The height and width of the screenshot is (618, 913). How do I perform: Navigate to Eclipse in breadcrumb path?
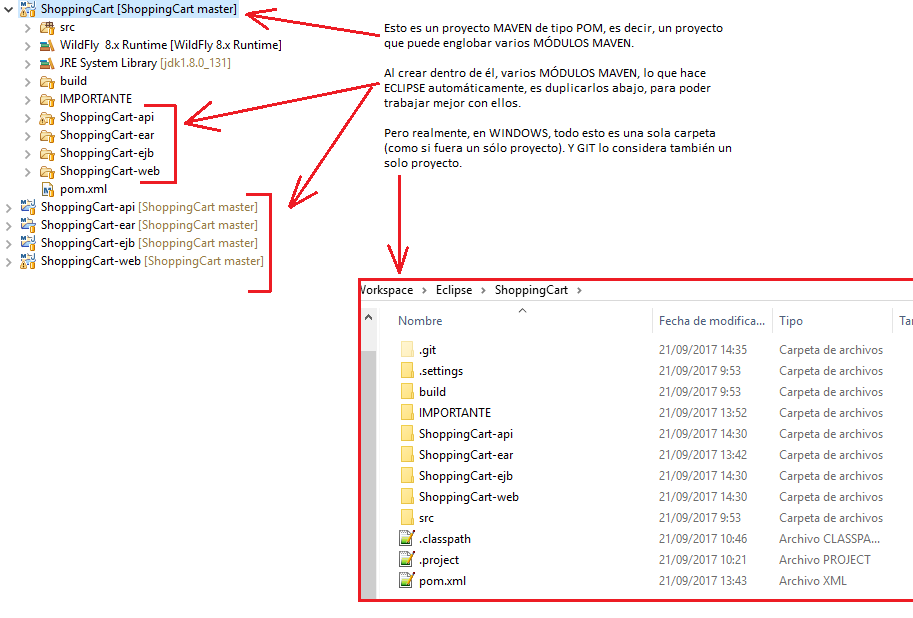pyautogui.click(x=454, y=290)
